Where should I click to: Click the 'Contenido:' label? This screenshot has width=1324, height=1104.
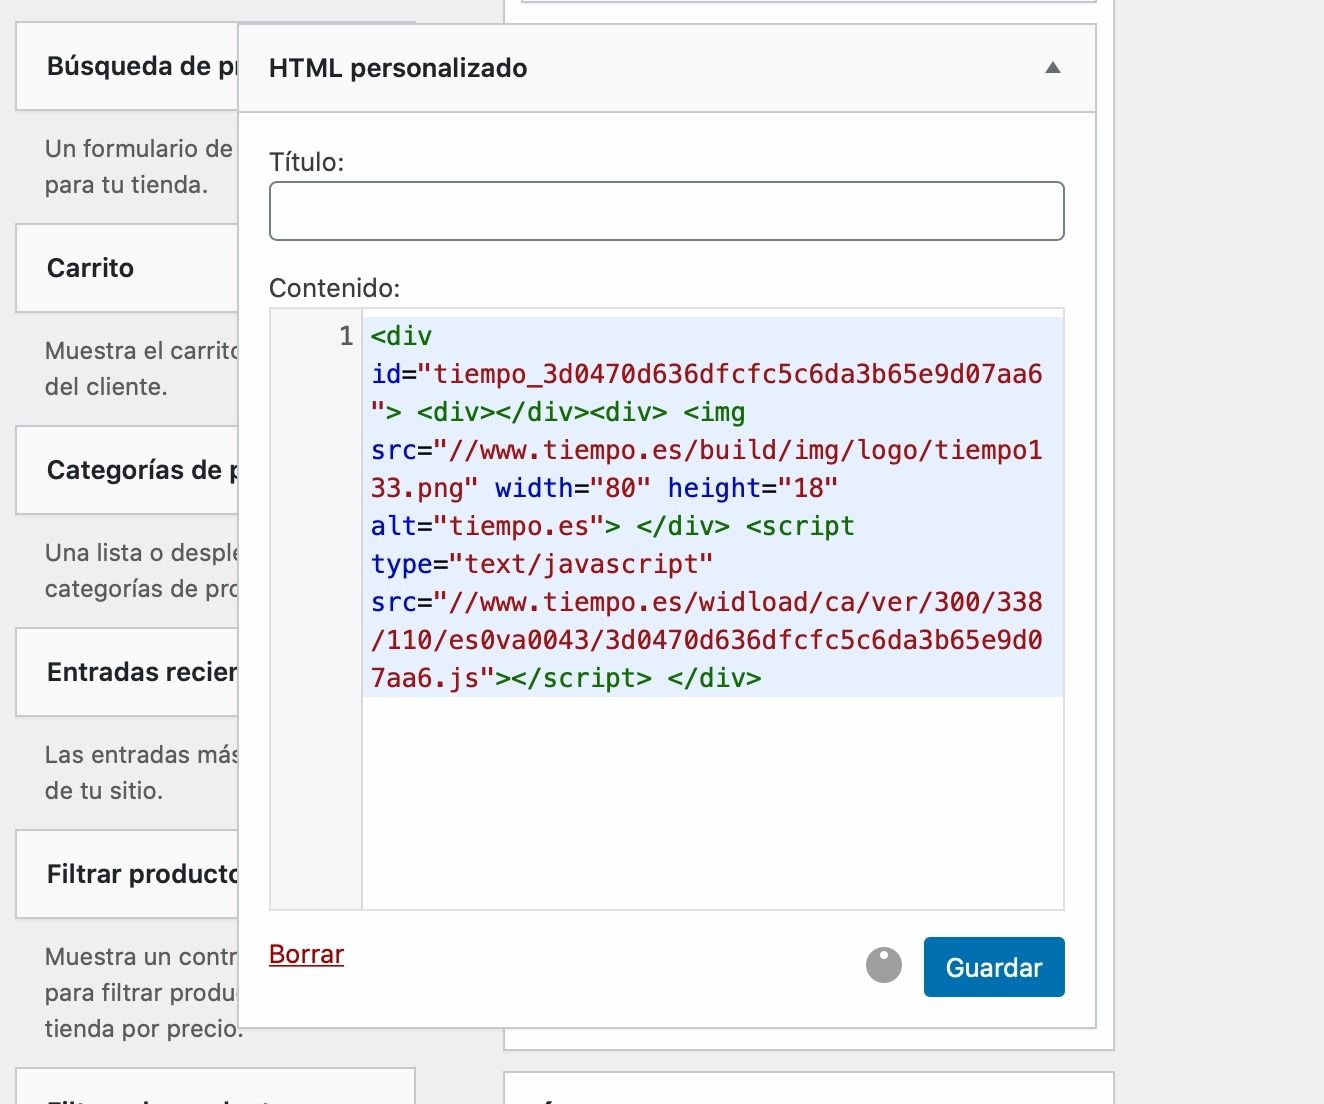(334, 288)
